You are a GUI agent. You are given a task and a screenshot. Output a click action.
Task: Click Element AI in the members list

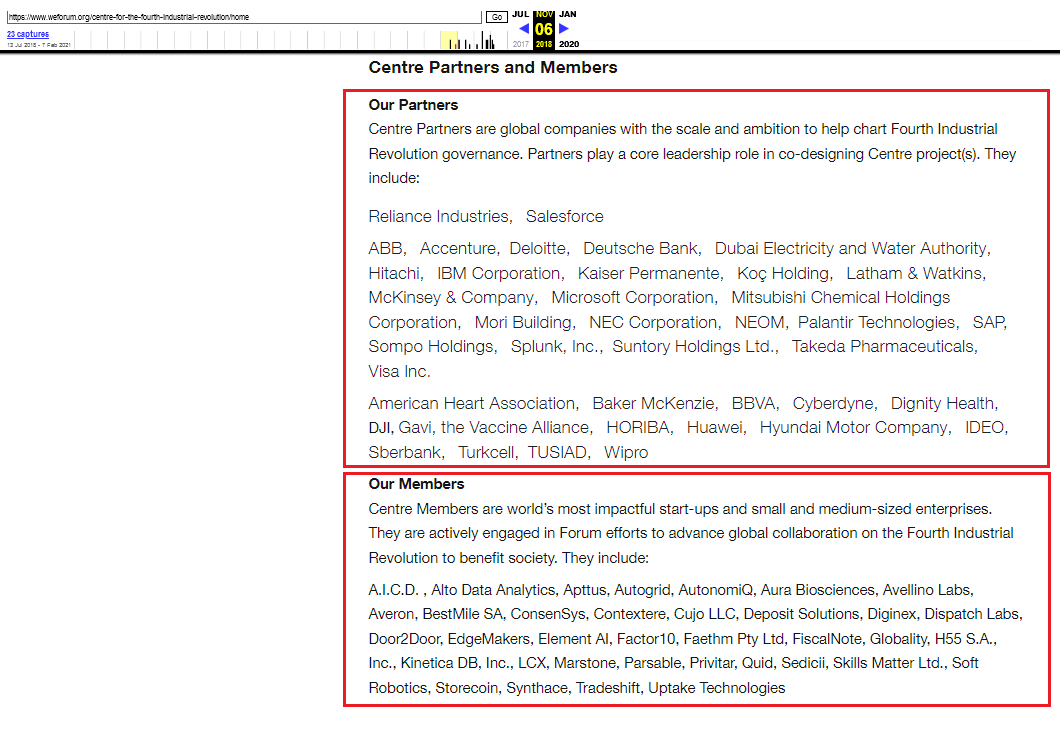pyautogui.click(x=573, y=639)
